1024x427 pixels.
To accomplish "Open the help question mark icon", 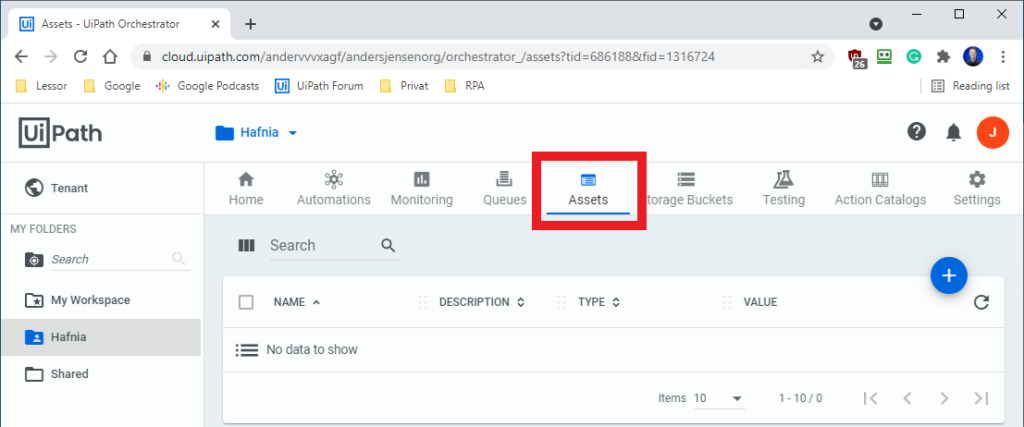I will coord(917,132).
